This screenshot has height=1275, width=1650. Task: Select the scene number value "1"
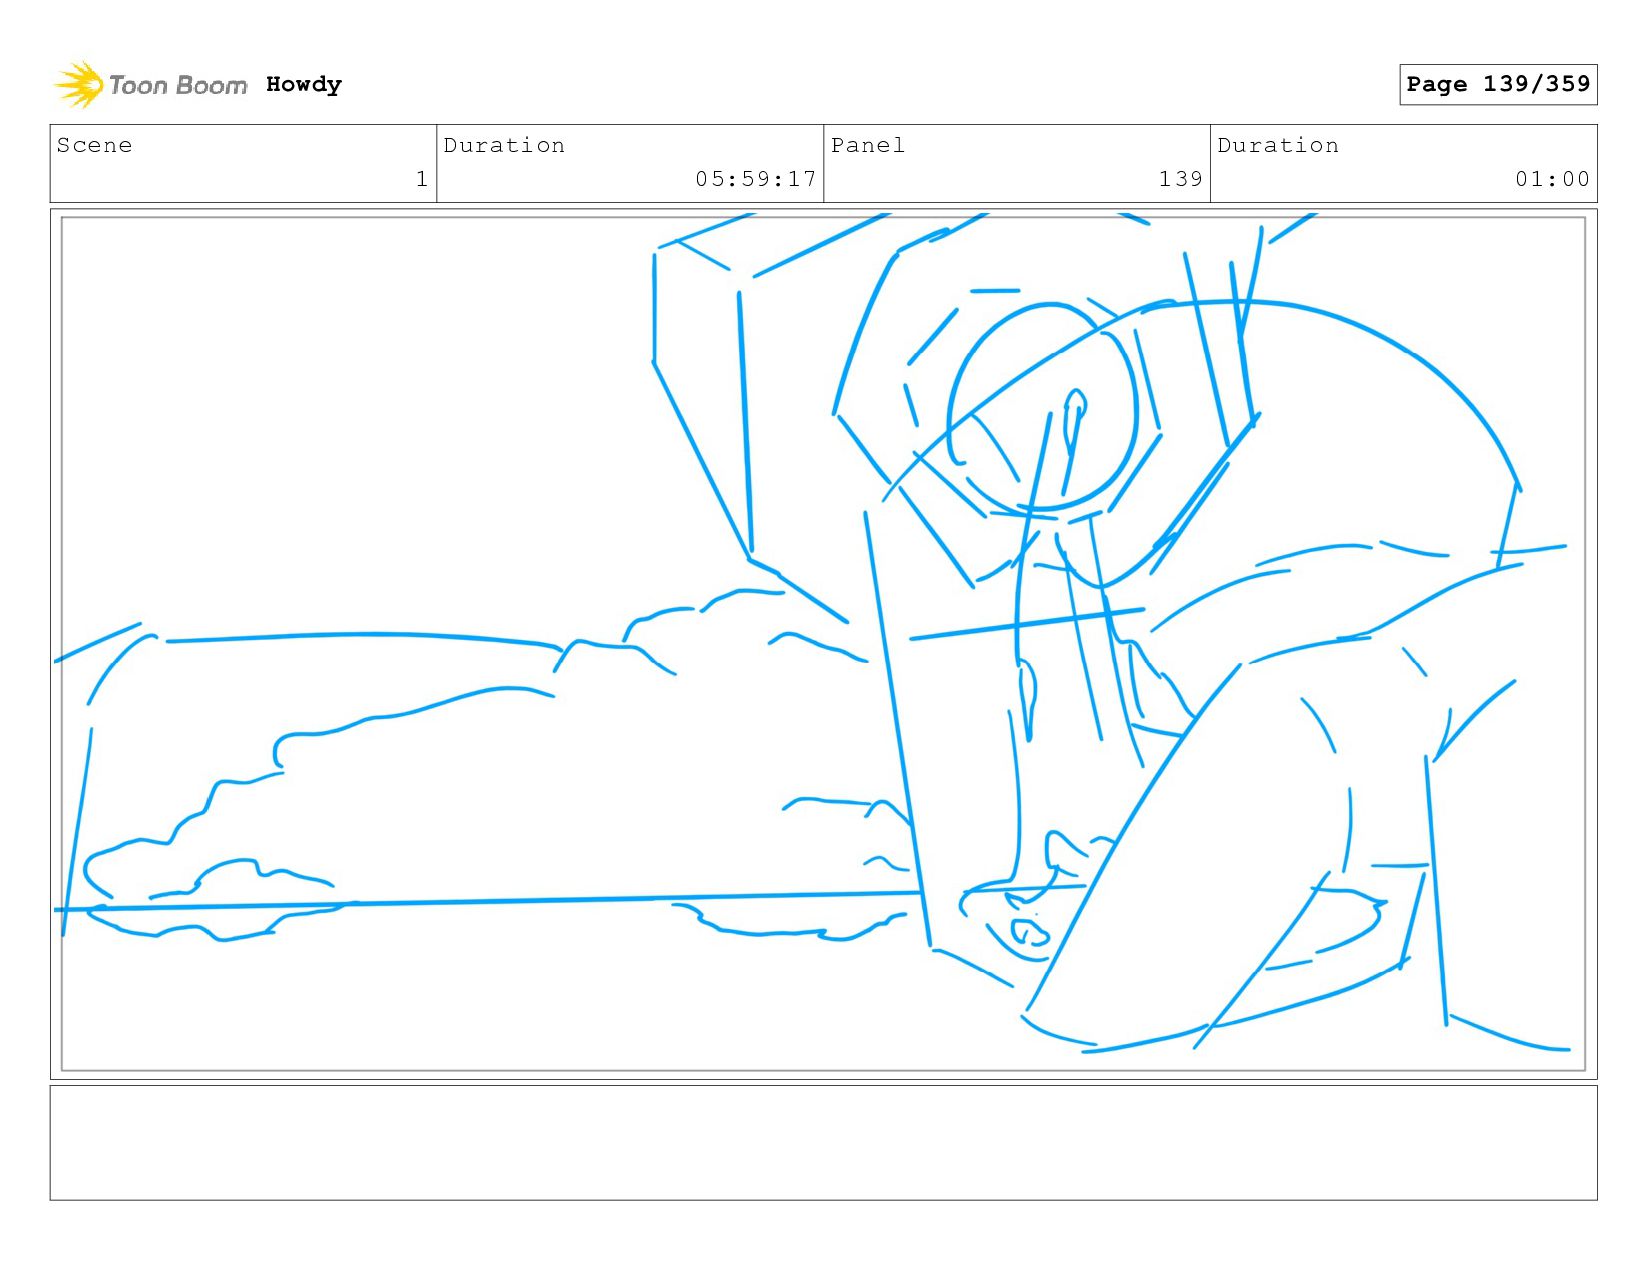coord(422,179)
